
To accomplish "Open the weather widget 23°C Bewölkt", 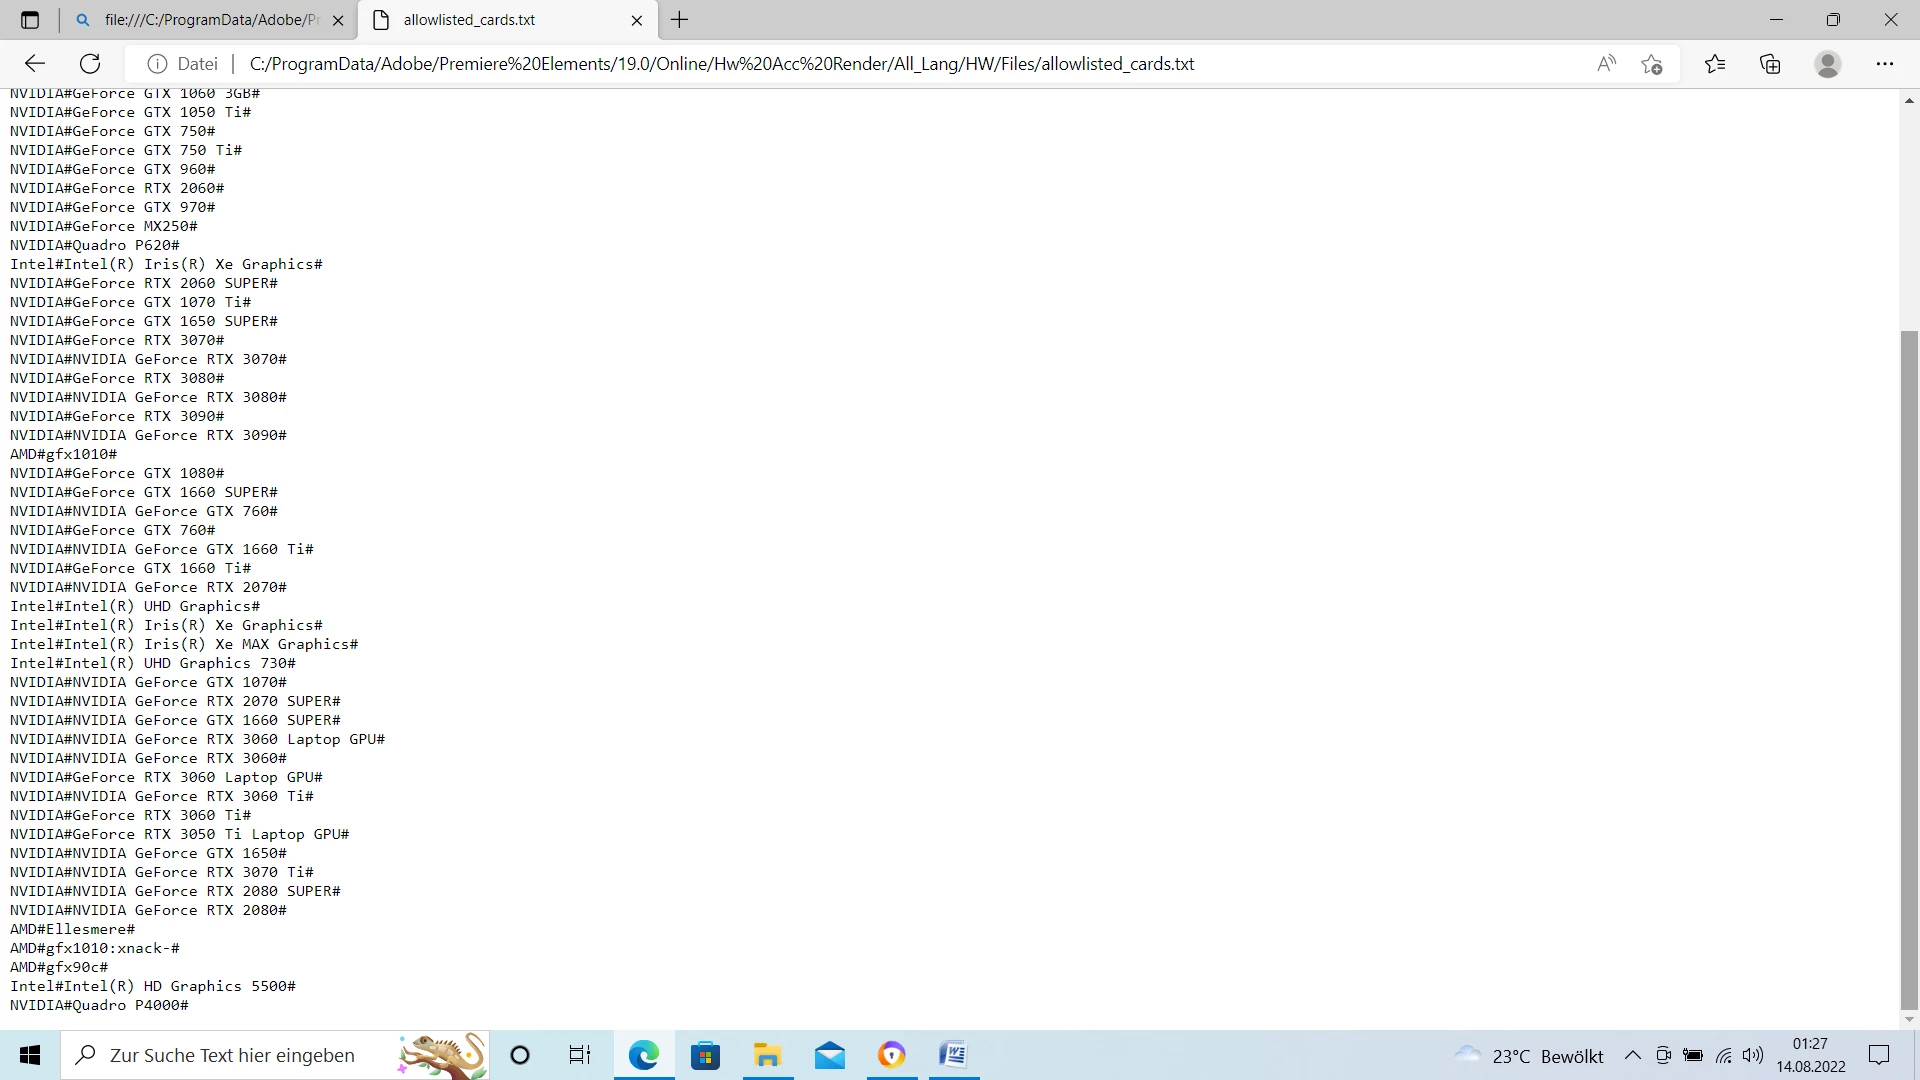I will [x=1530, y=1055].
